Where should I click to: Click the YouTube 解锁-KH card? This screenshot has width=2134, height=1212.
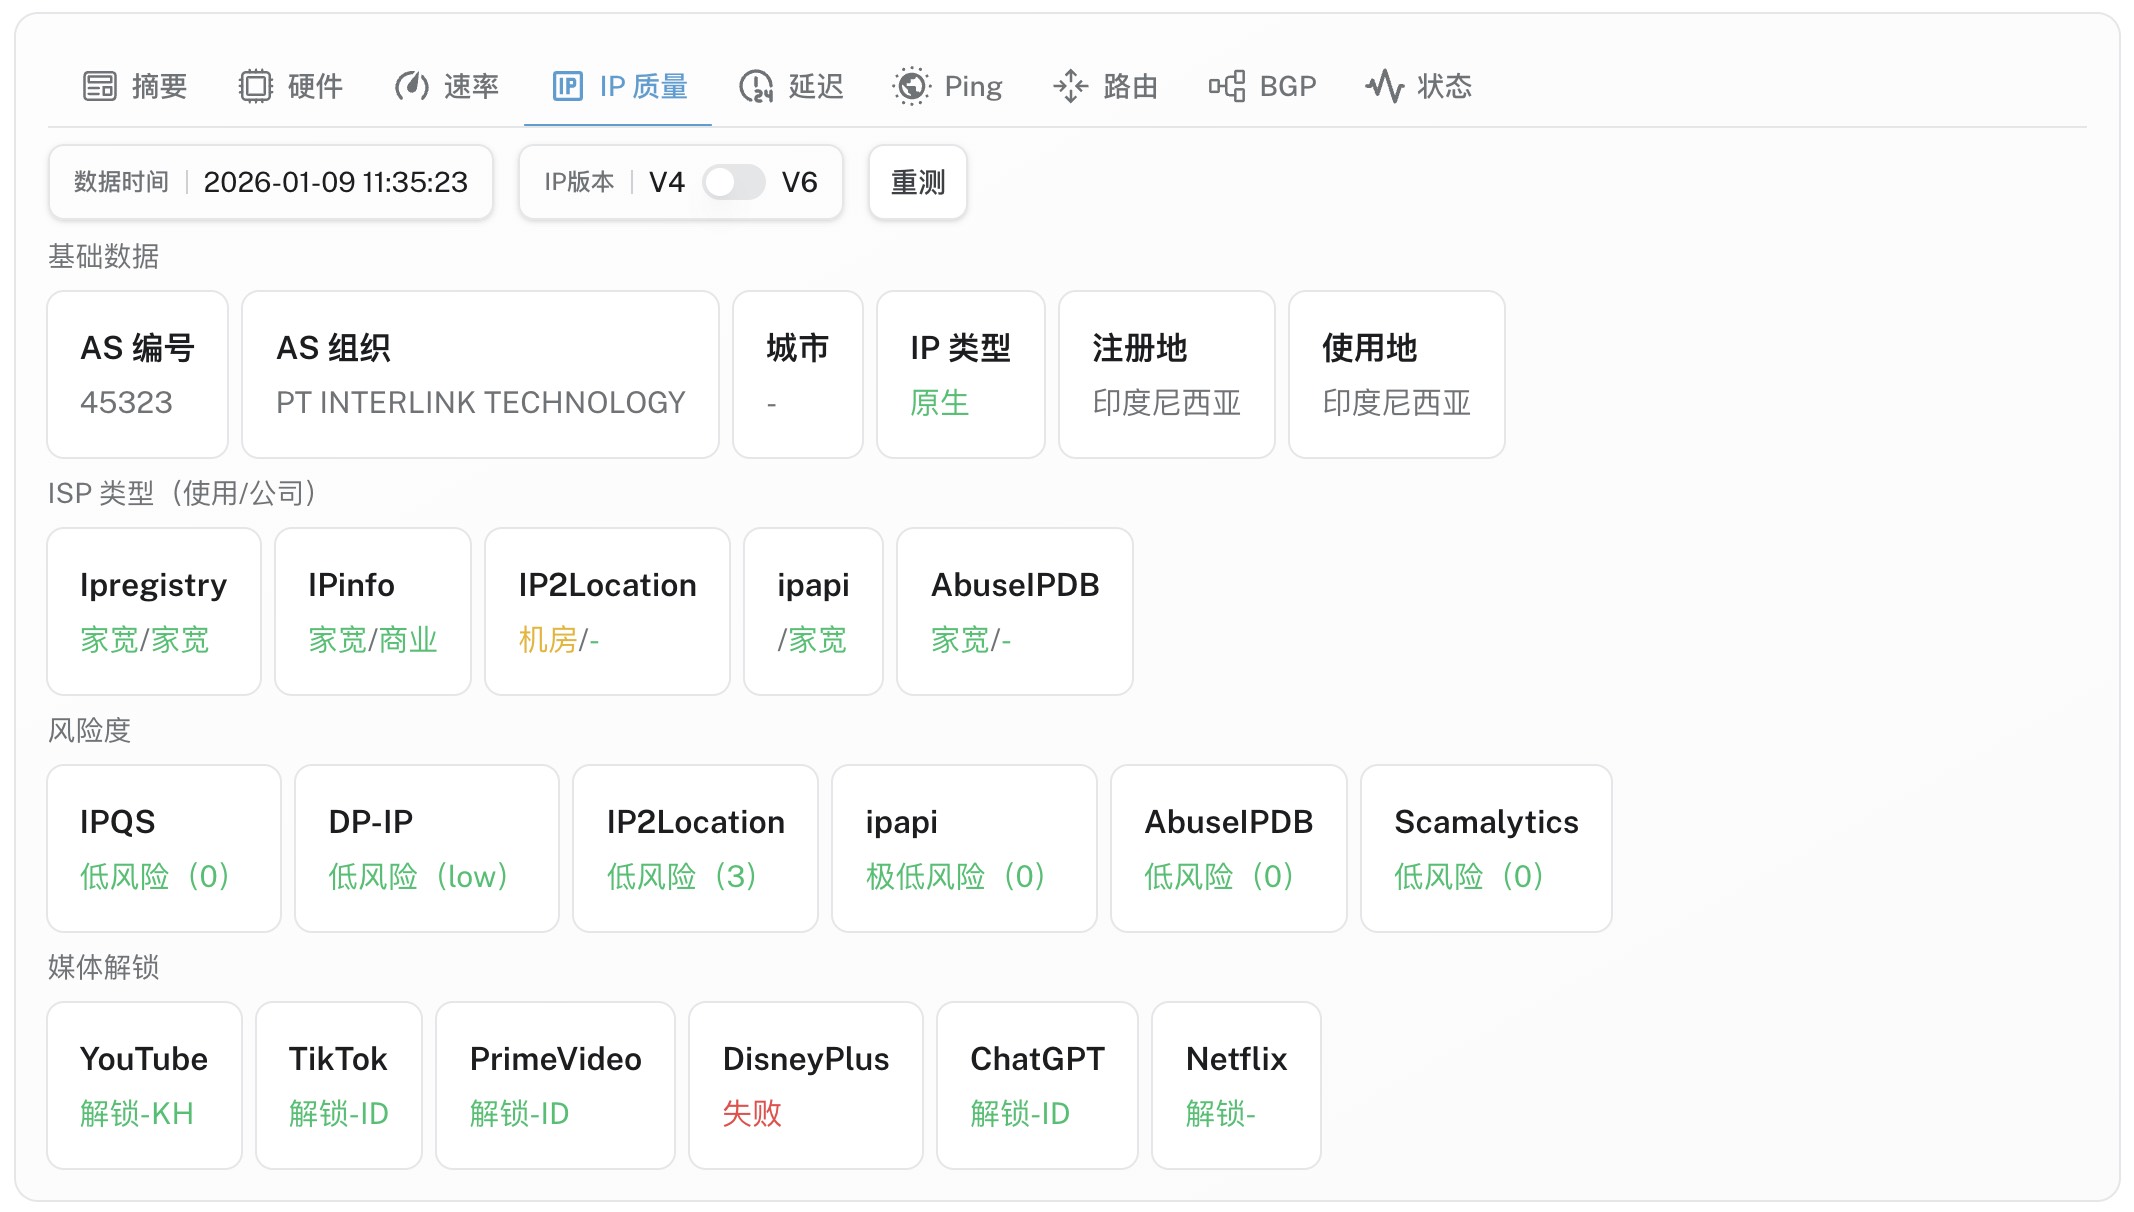click(x=143, y=1085)
